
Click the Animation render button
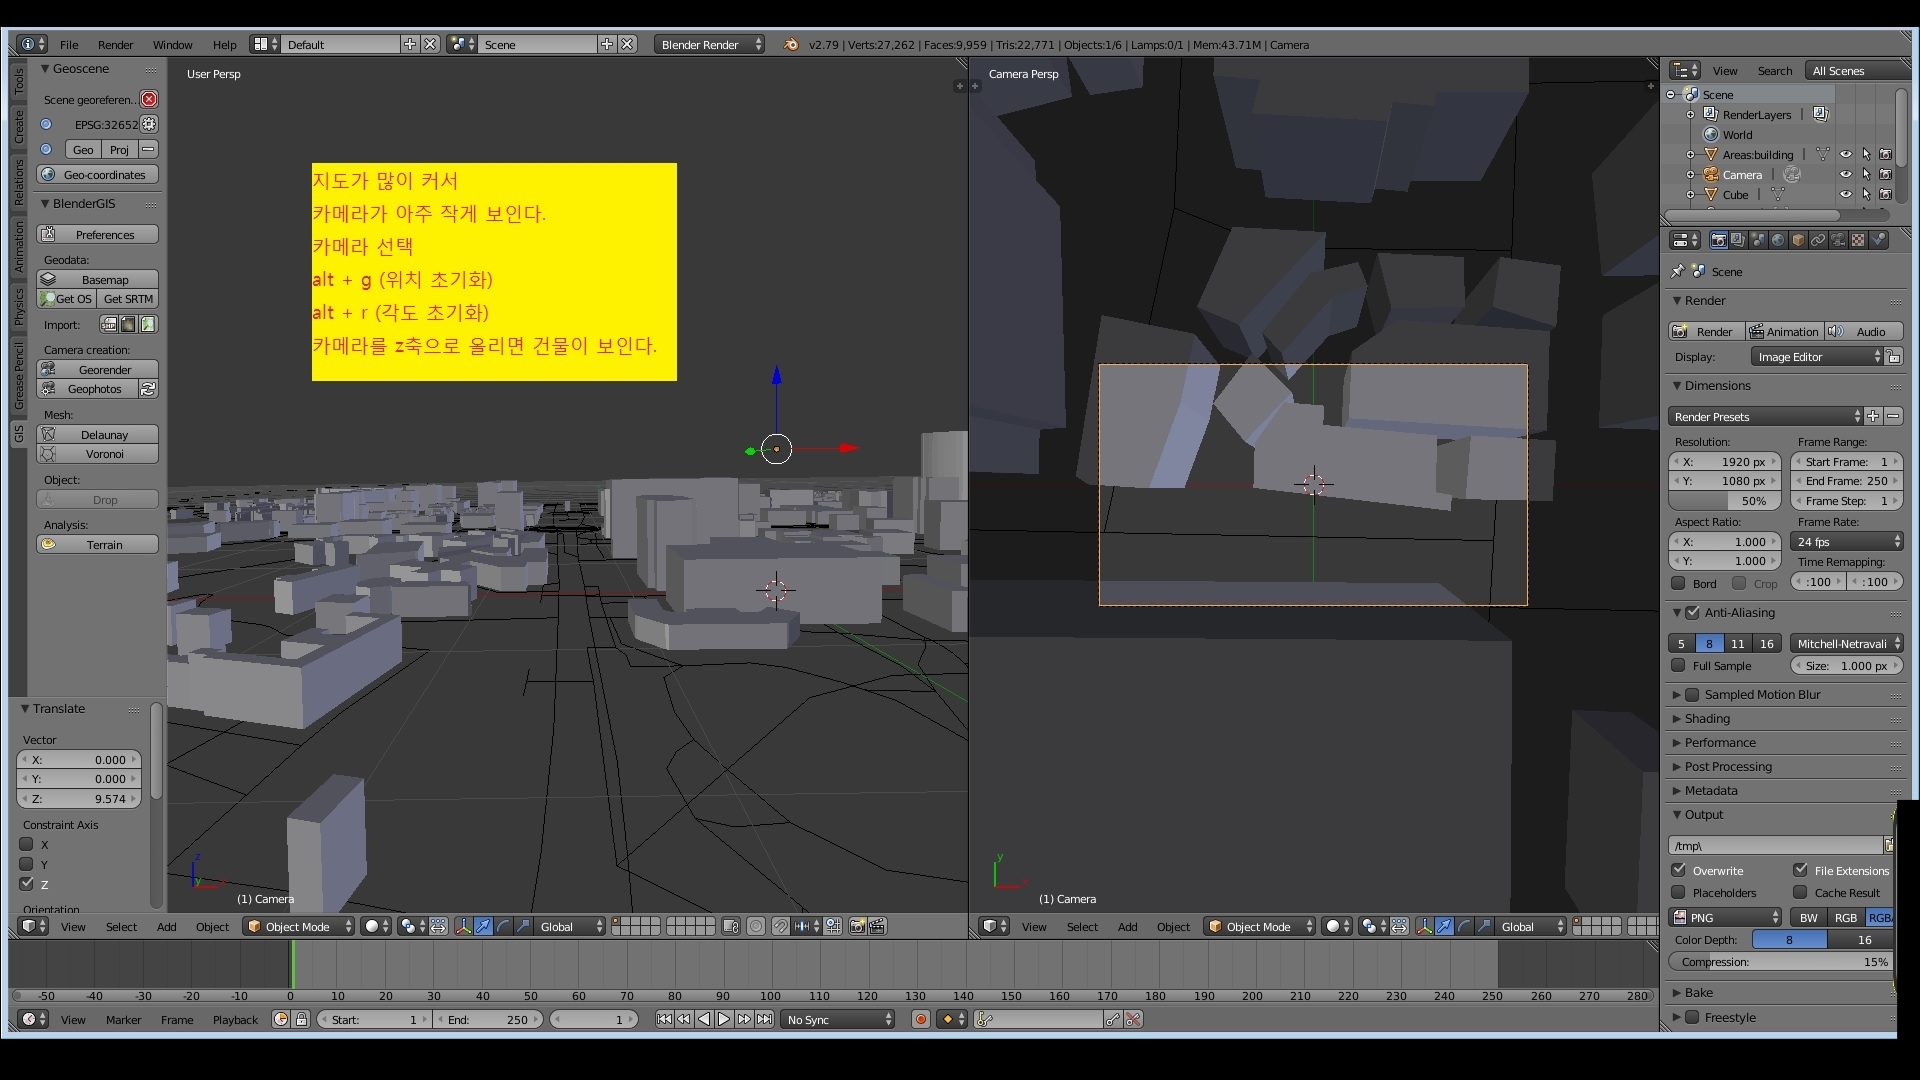(1784, 331)
